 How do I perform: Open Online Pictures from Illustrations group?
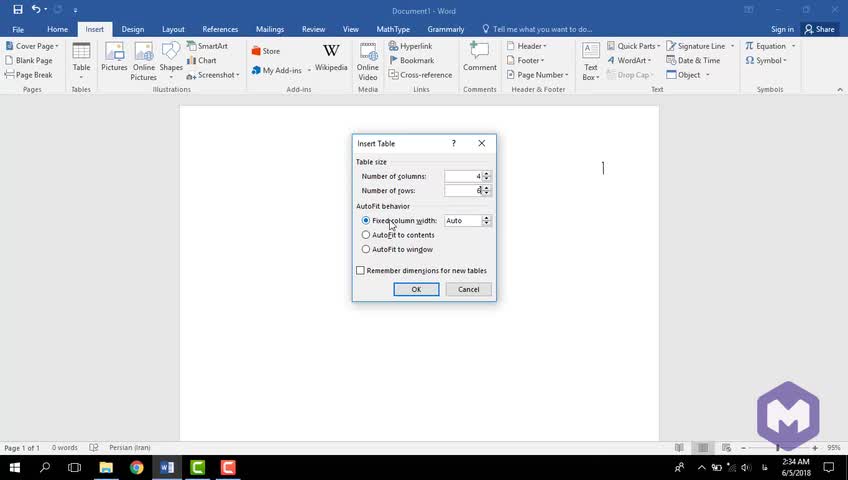[144, 61]
